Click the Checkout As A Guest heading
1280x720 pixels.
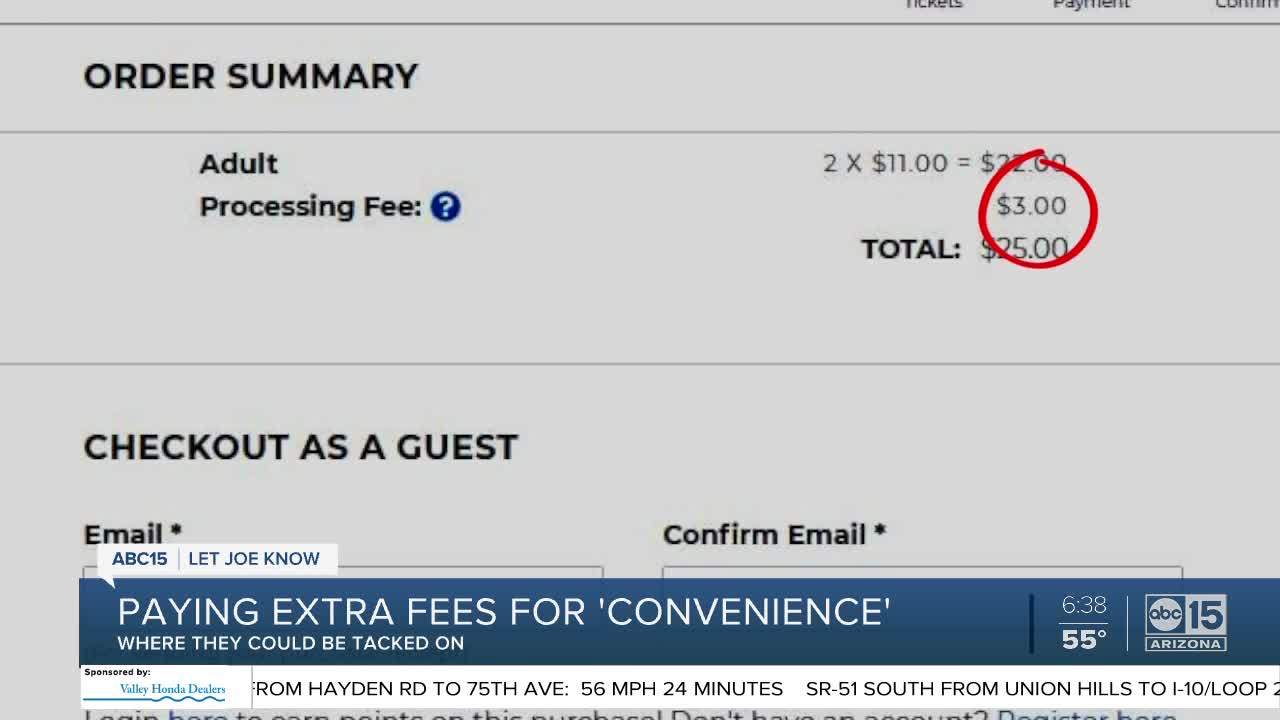[300, 447]
